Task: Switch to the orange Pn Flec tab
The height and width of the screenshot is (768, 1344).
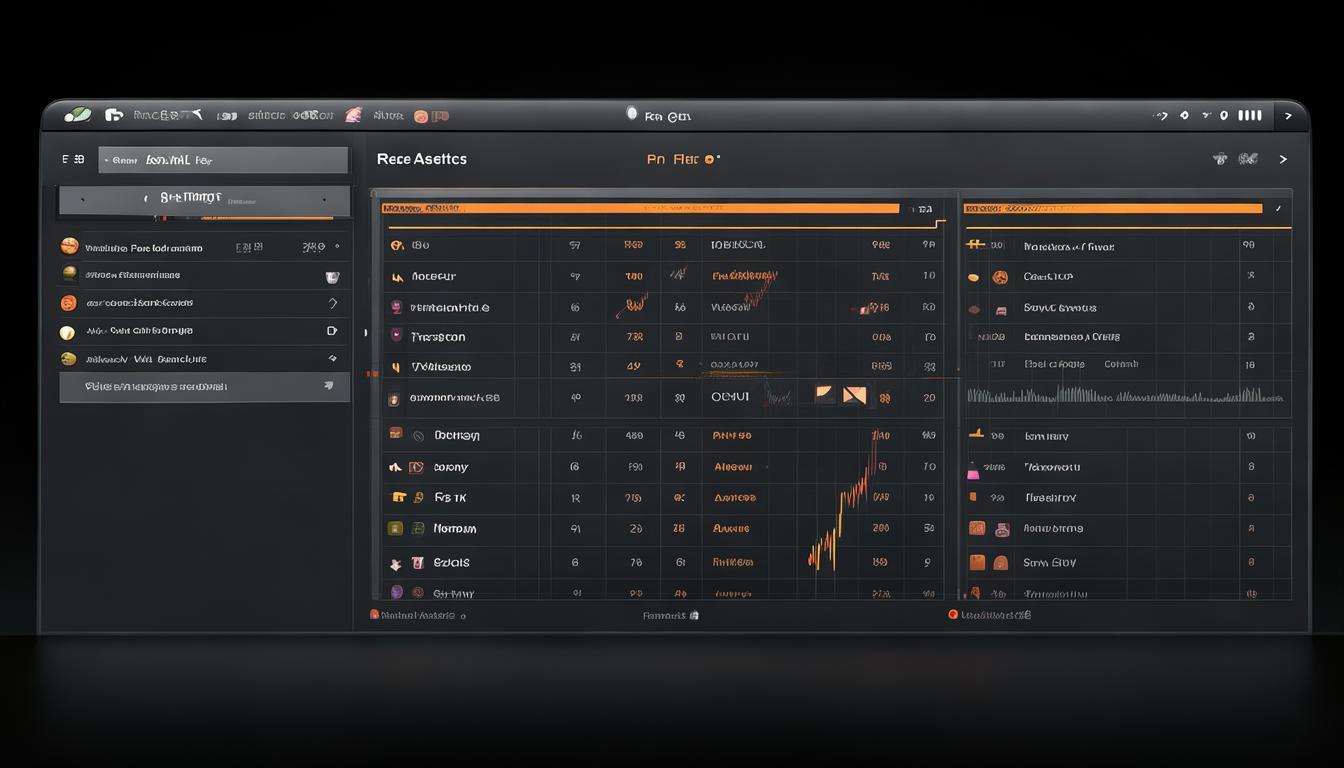Action: coord(682,159)
